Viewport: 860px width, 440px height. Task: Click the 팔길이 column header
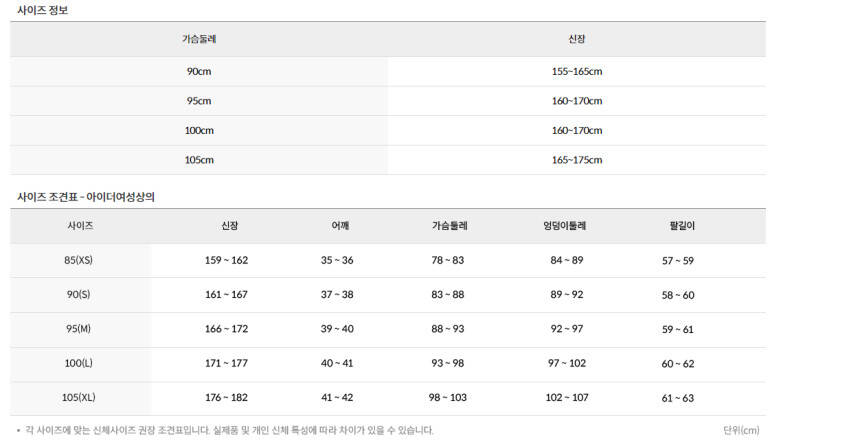pos(682,225)
